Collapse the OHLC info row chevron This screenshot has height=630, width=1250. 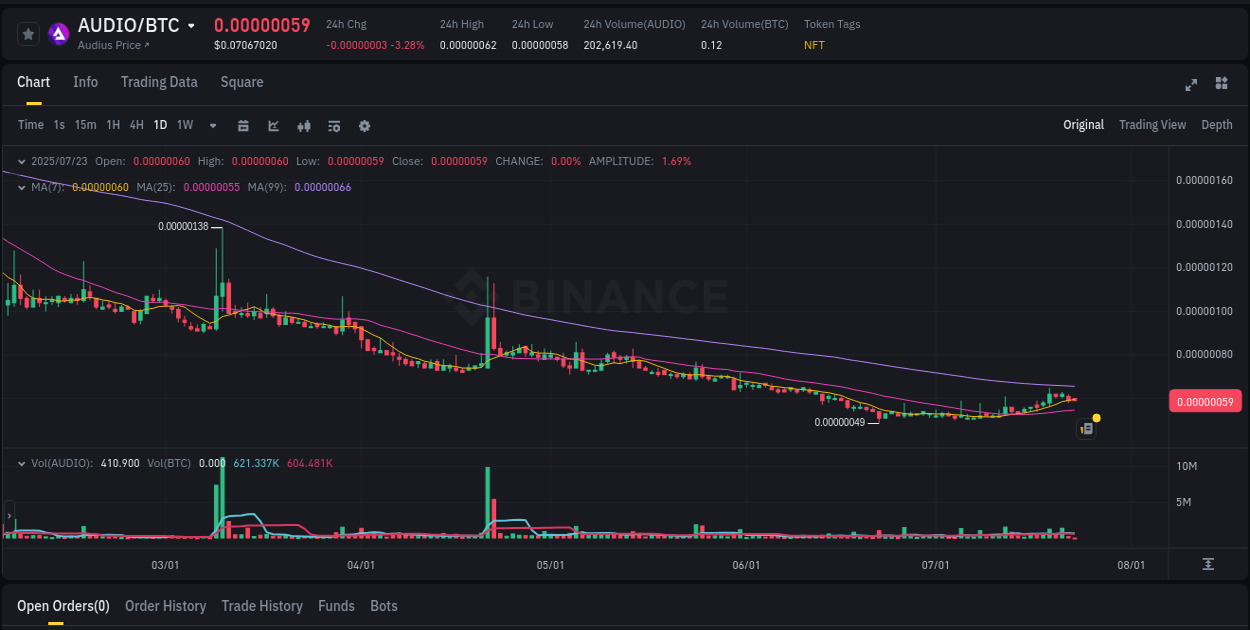click(x=22, y=160)
